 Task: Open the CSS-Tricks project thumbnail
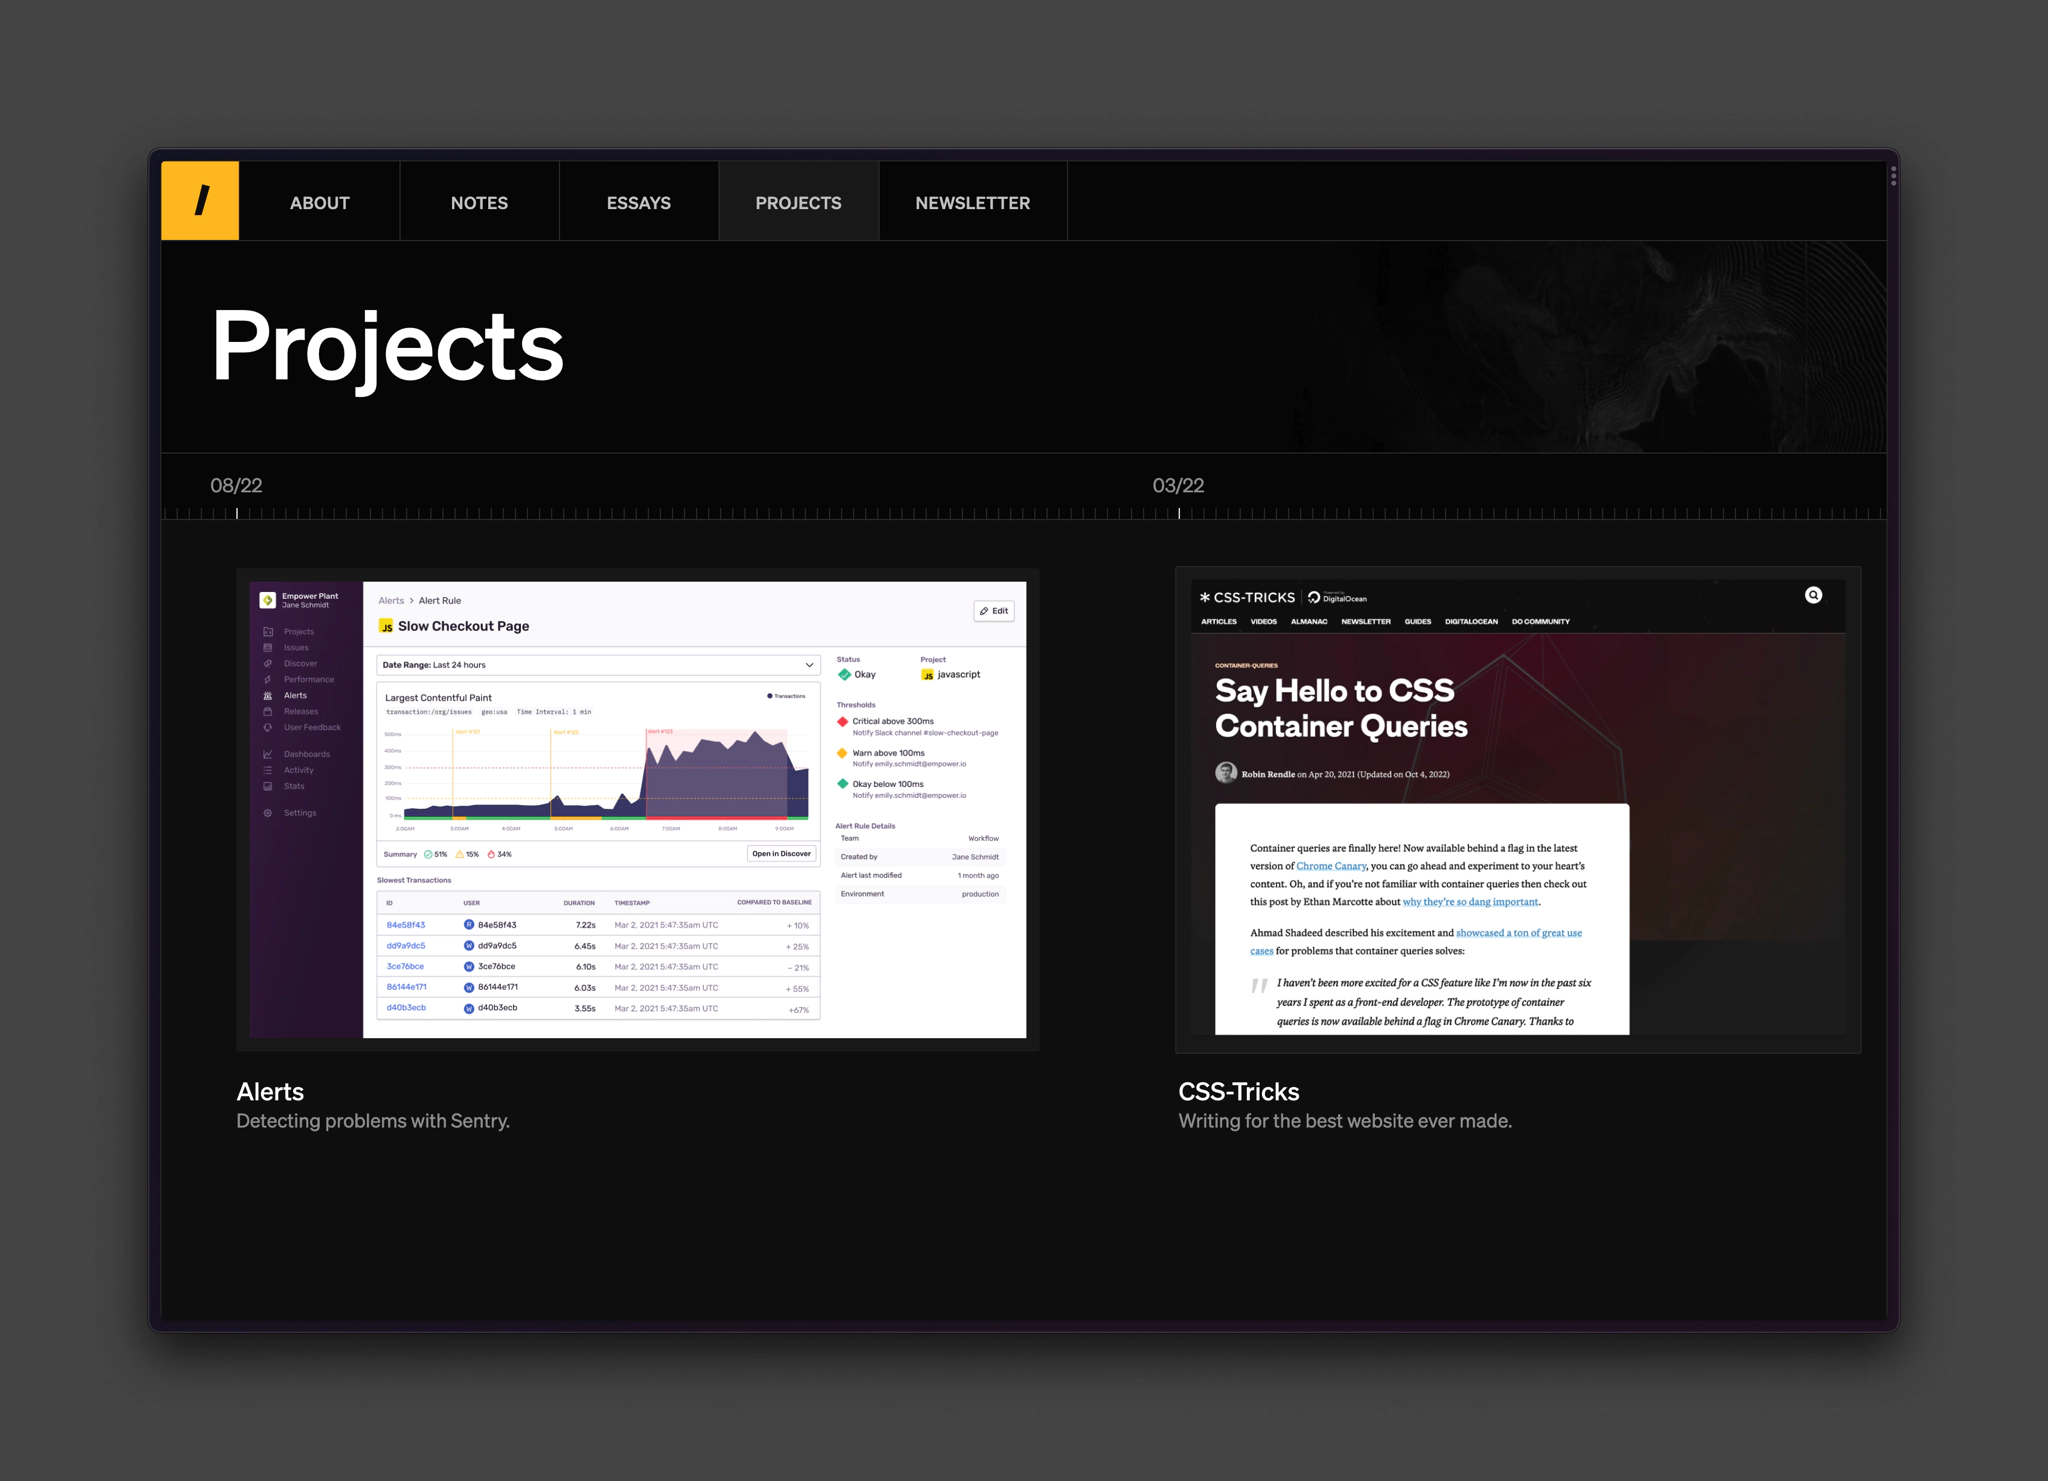(1517, 810)
